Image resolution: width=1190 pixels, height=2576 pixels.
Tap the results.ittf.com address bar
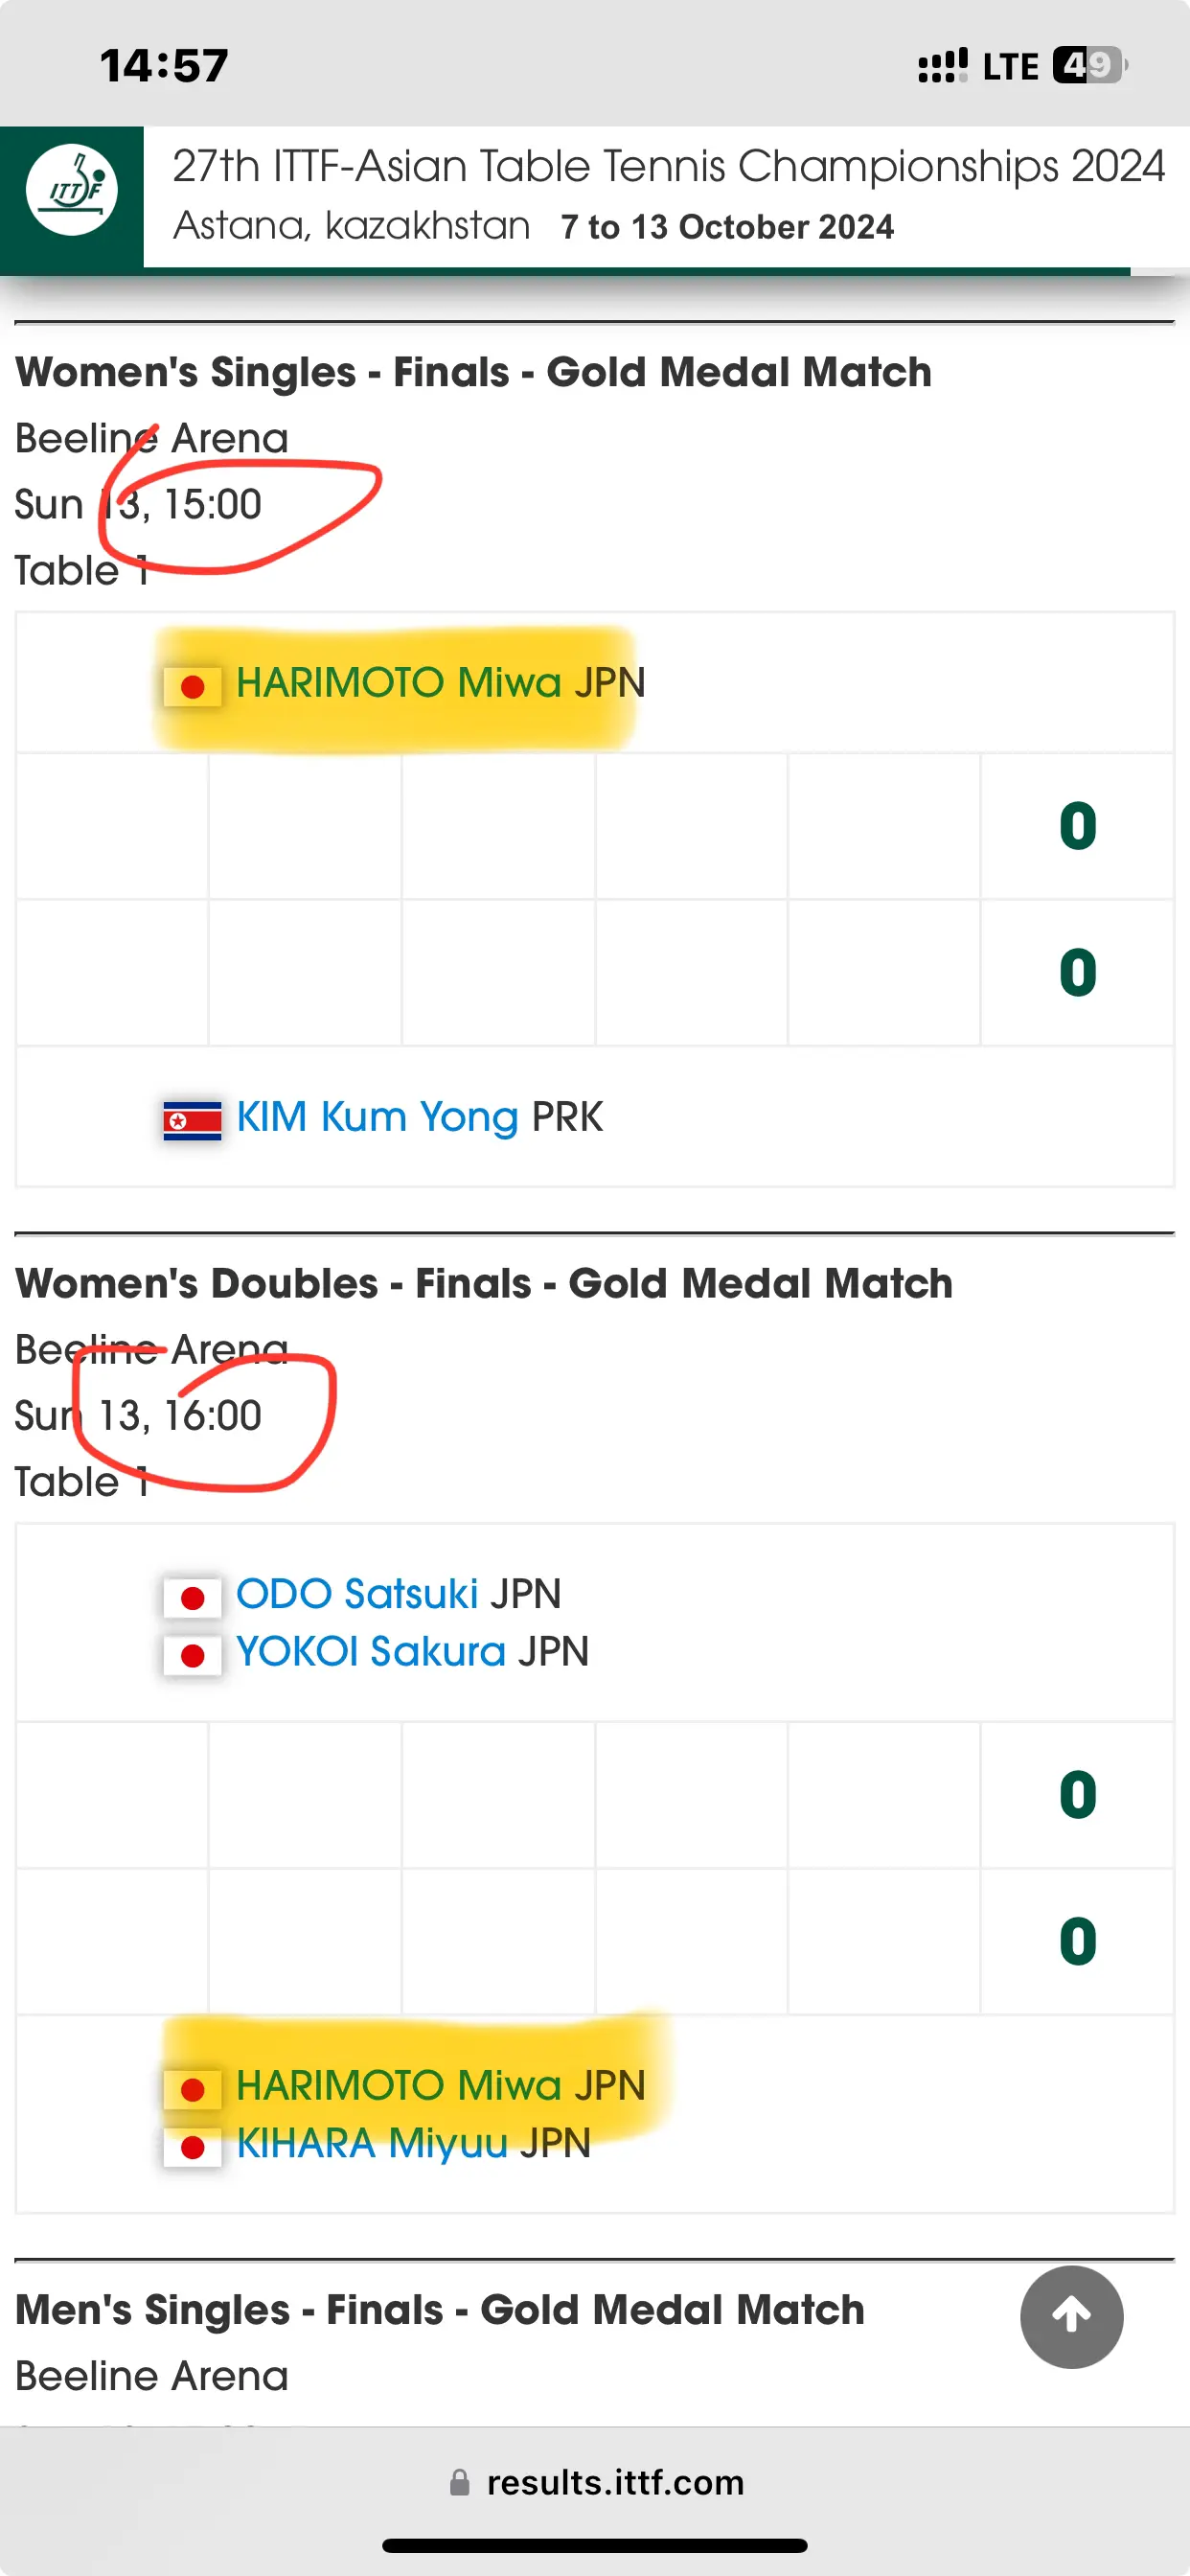[595, 2482]
